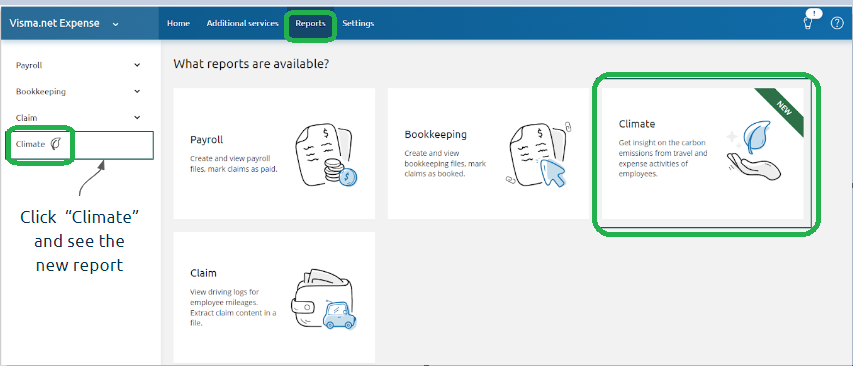The height and width of the screenshot is (366, 853).
Task: Open the Visma.net Expense app switcher dropdown
Action: [x=115, y=24]
